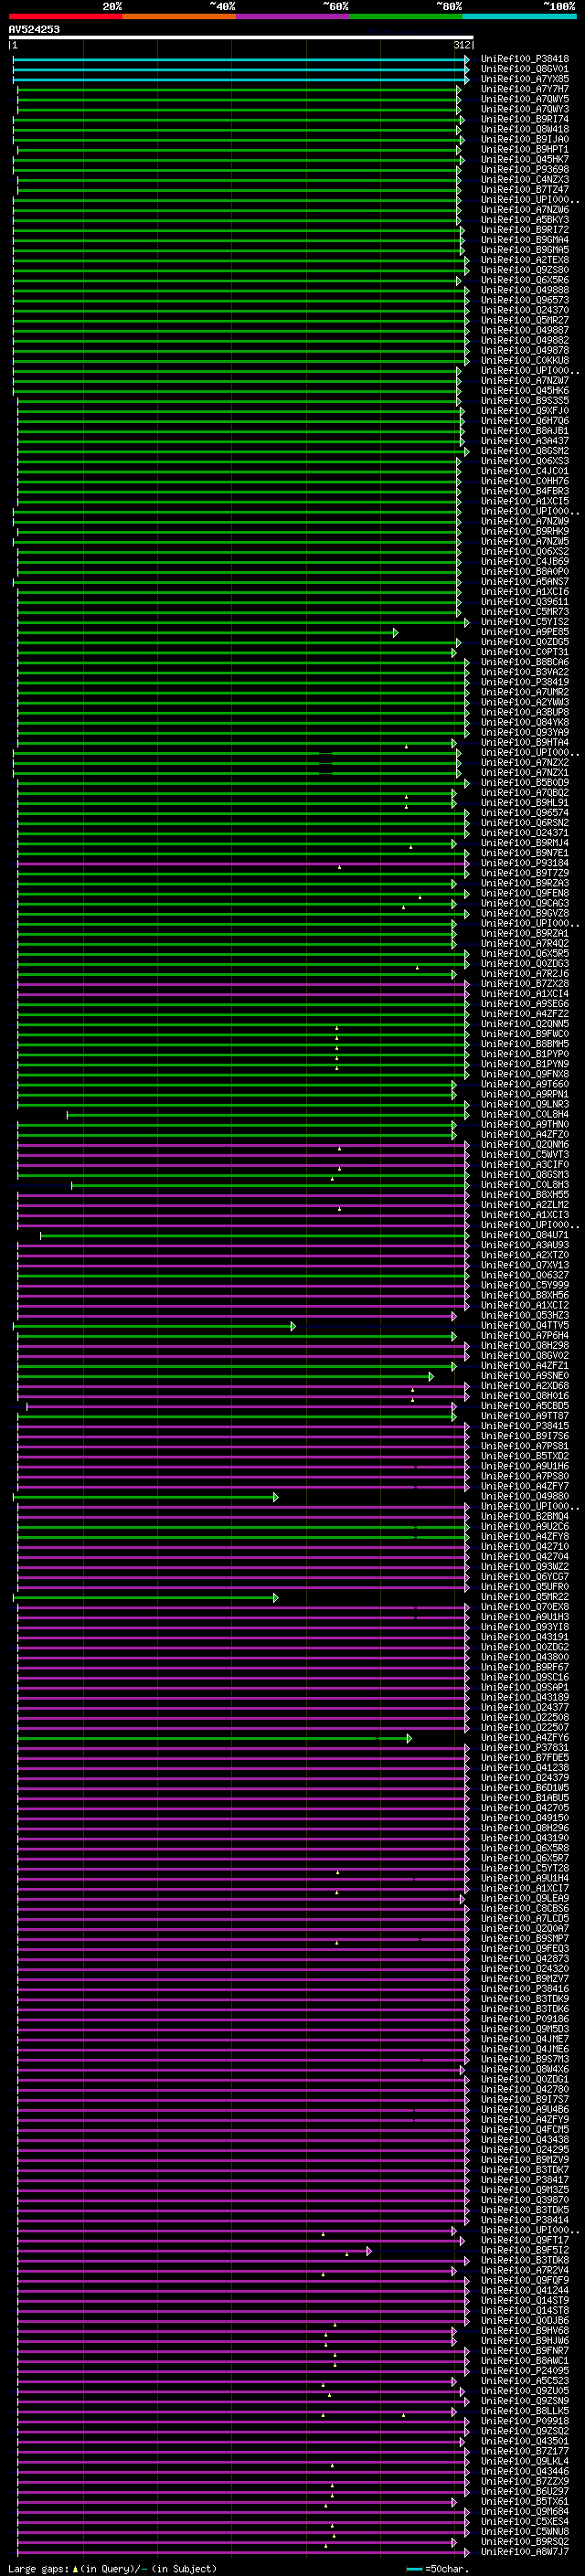Image resolution: width=585 pixels, height=2576 pixels.
Task: Select hit label UniRef100_Q8W418
Action: 525,129
